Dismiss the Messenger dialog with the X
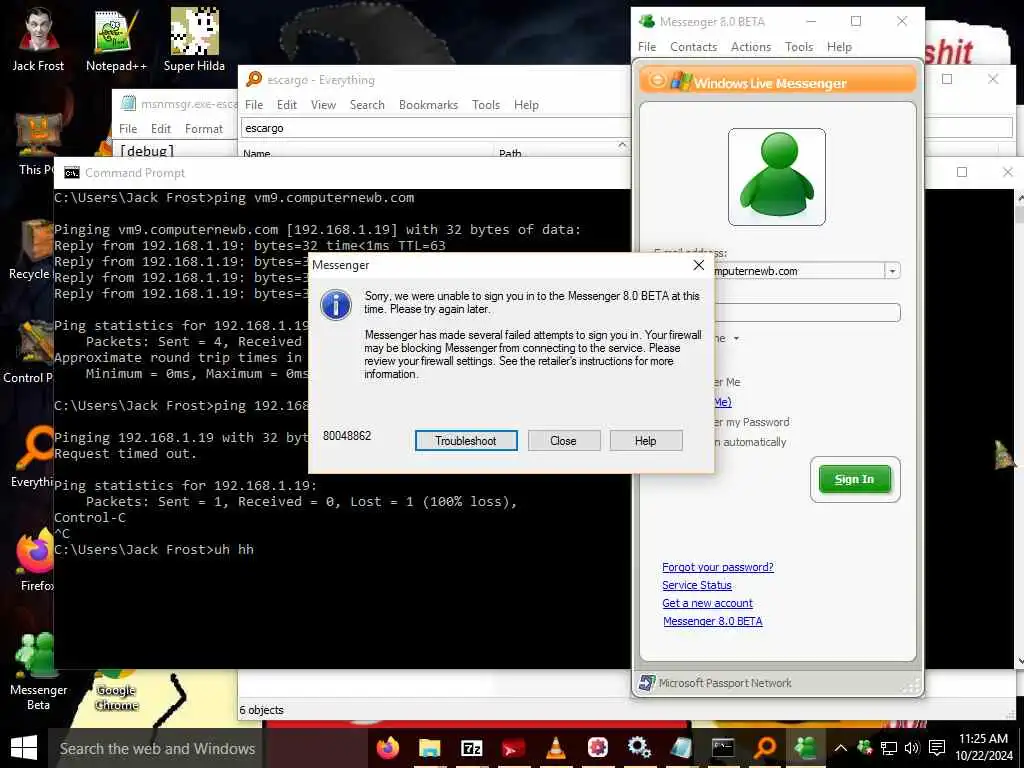 [699, 265]
